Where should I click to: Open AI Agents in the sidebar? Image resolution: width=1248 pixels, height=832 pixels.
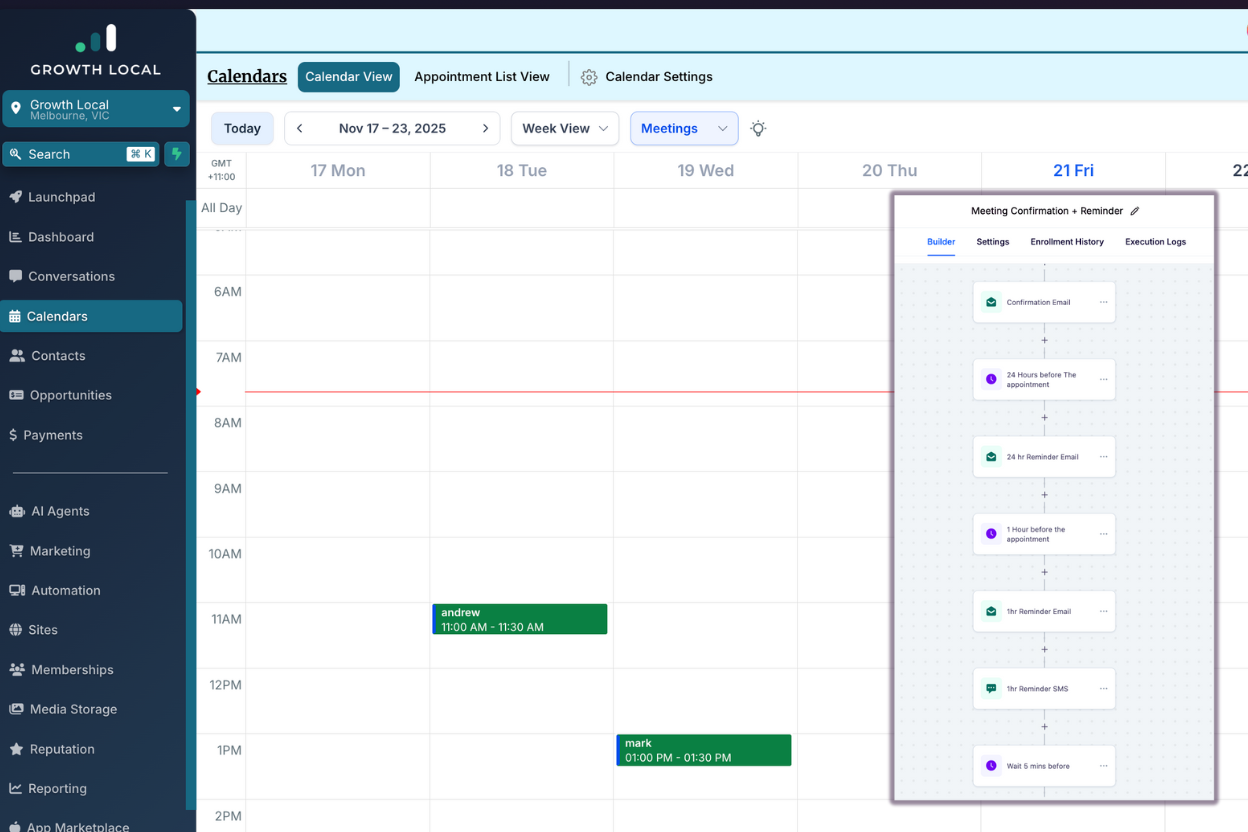(60, 511)
